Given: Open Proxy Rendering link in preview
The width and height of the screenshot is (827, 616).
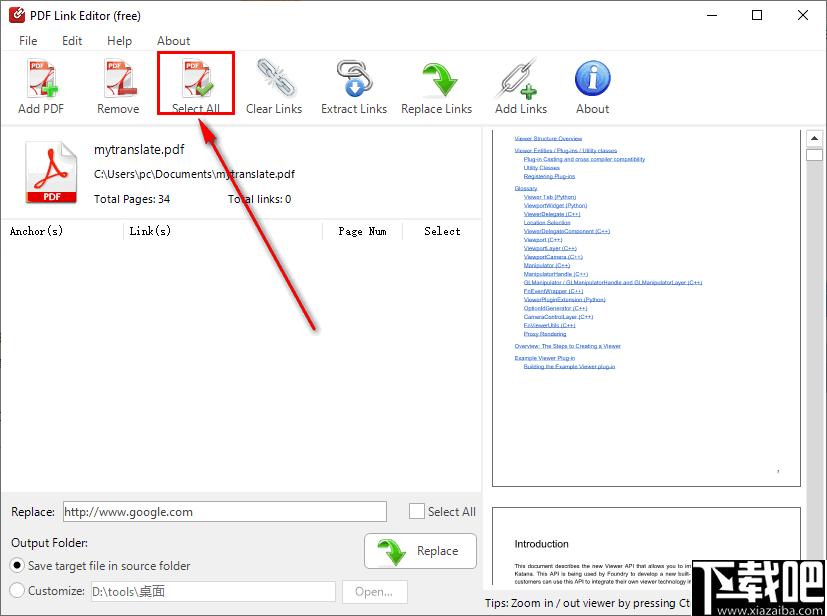Looking at the screenshot, I should pos(545,334).
